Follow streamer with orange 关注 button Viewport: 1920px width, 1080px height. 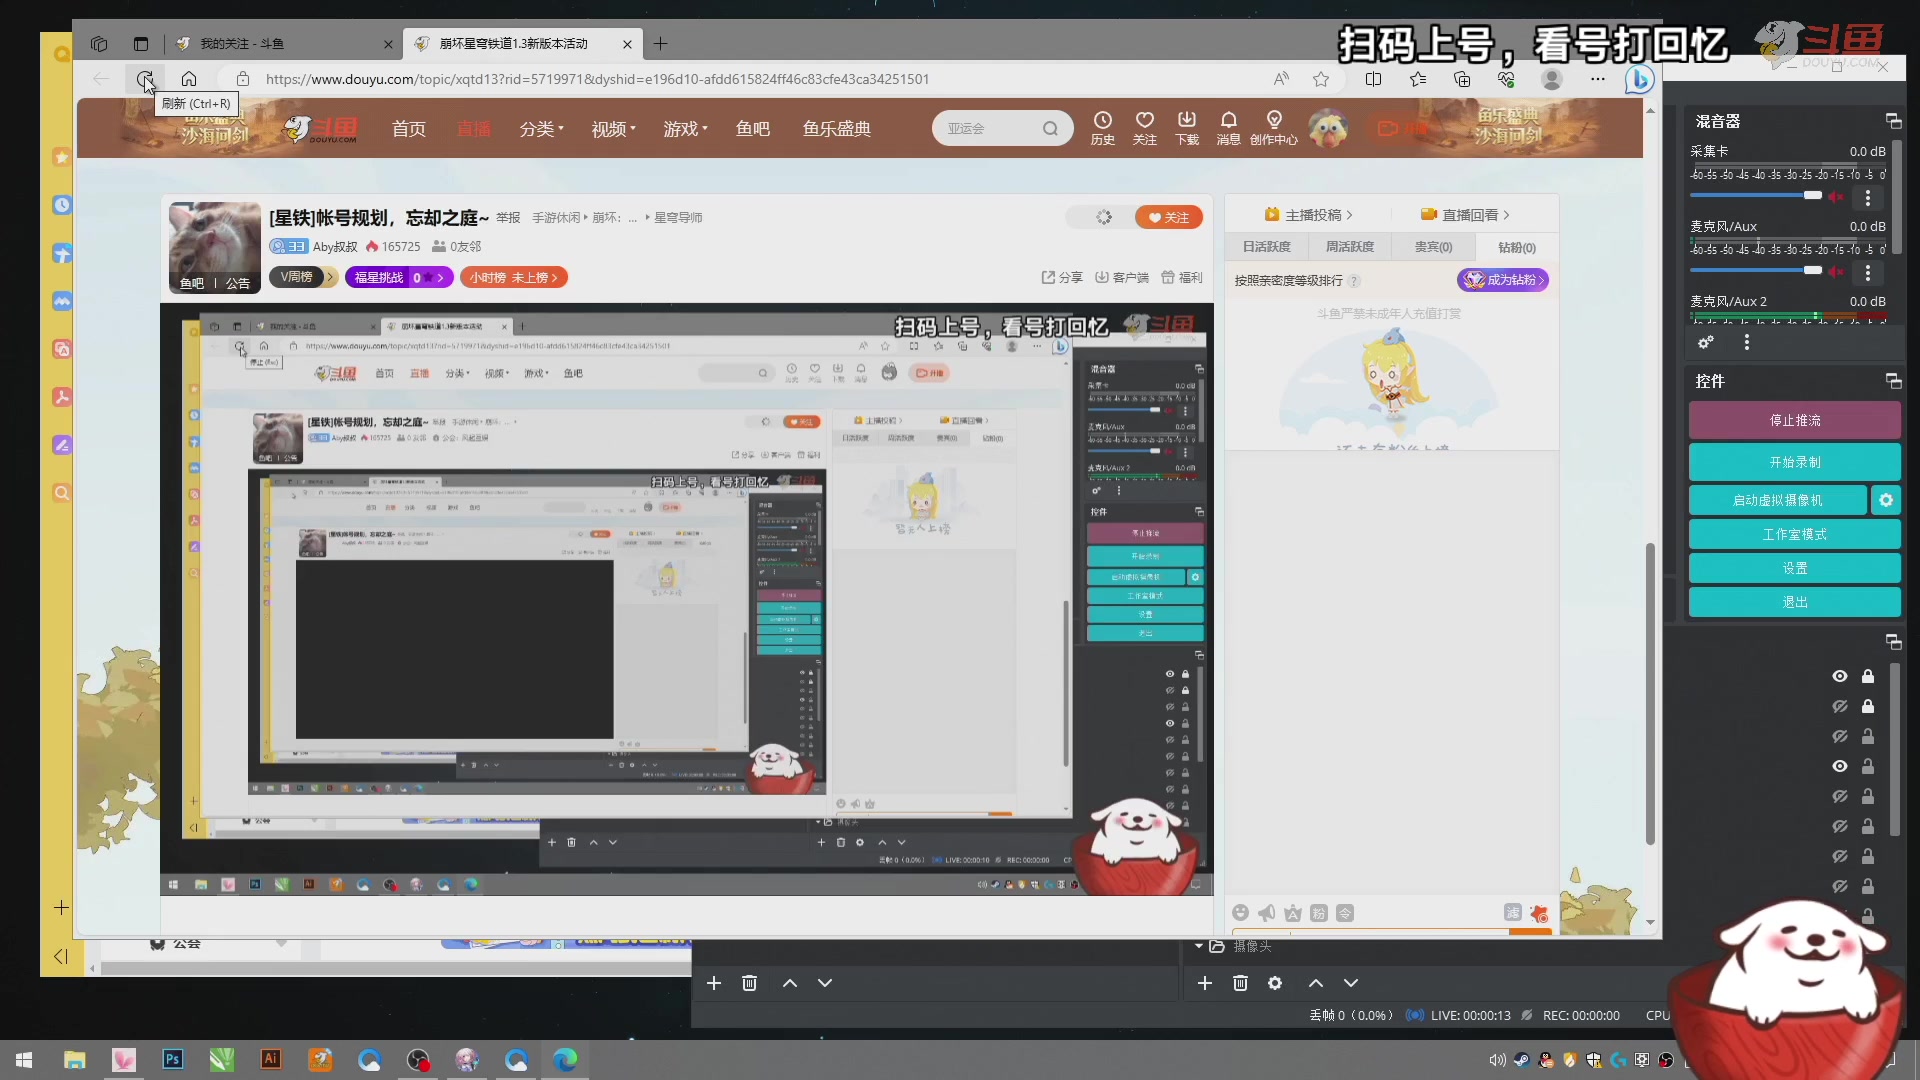[1168, 217]
